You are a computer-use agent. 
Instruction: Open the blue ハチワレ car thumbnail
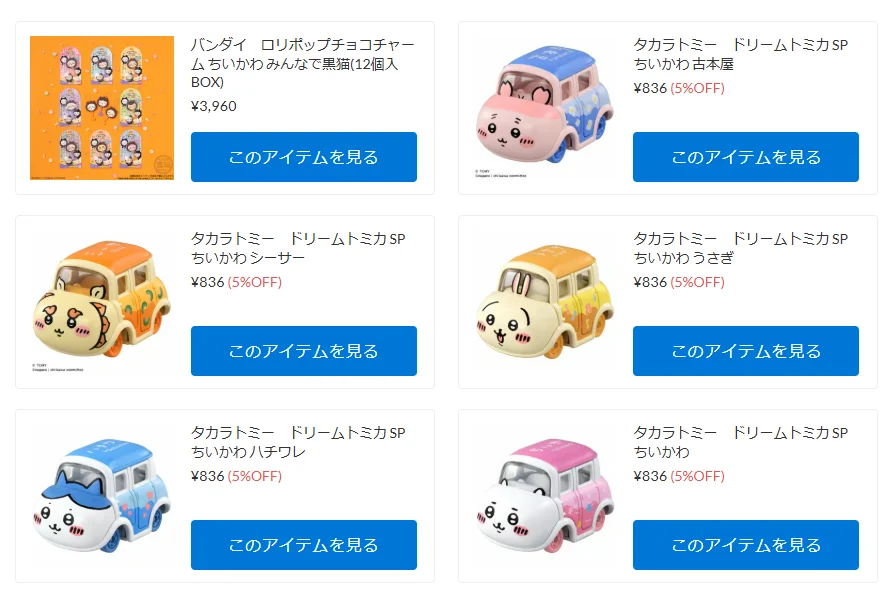click(x=102, y=496)
